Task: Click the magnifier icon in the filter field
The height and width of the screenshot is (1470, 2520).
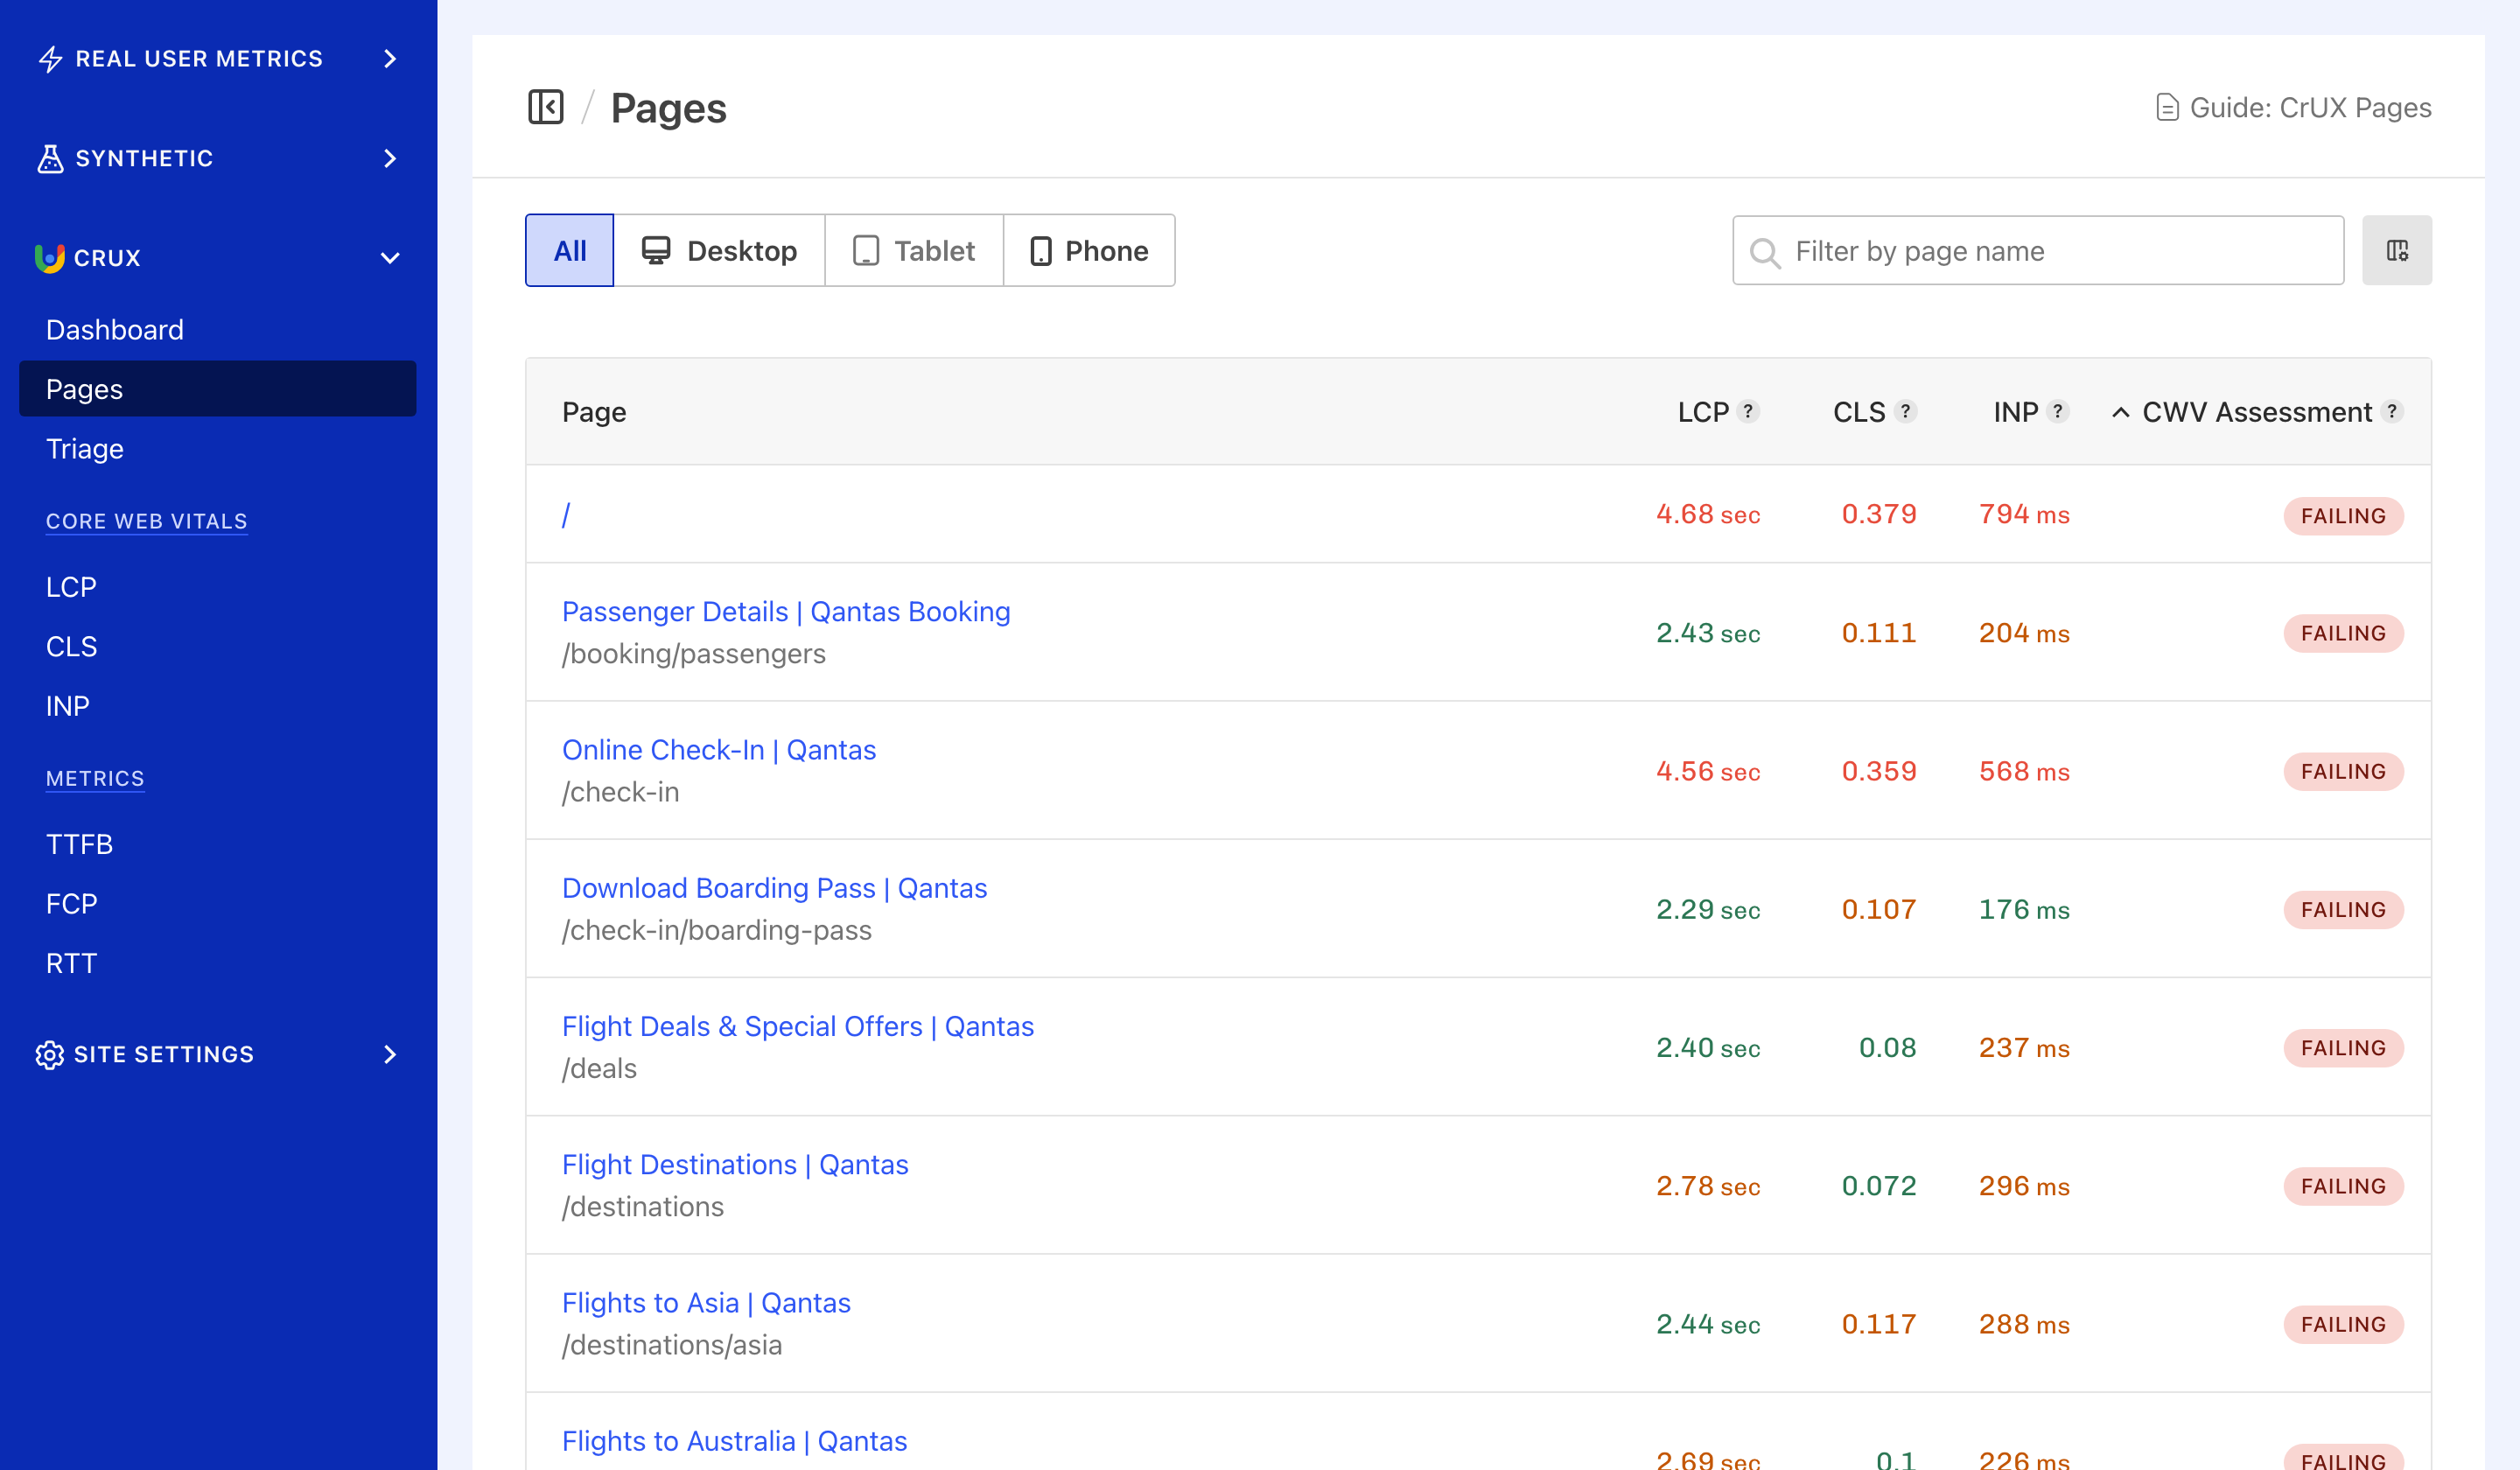Action: [x=1766, y=251]
